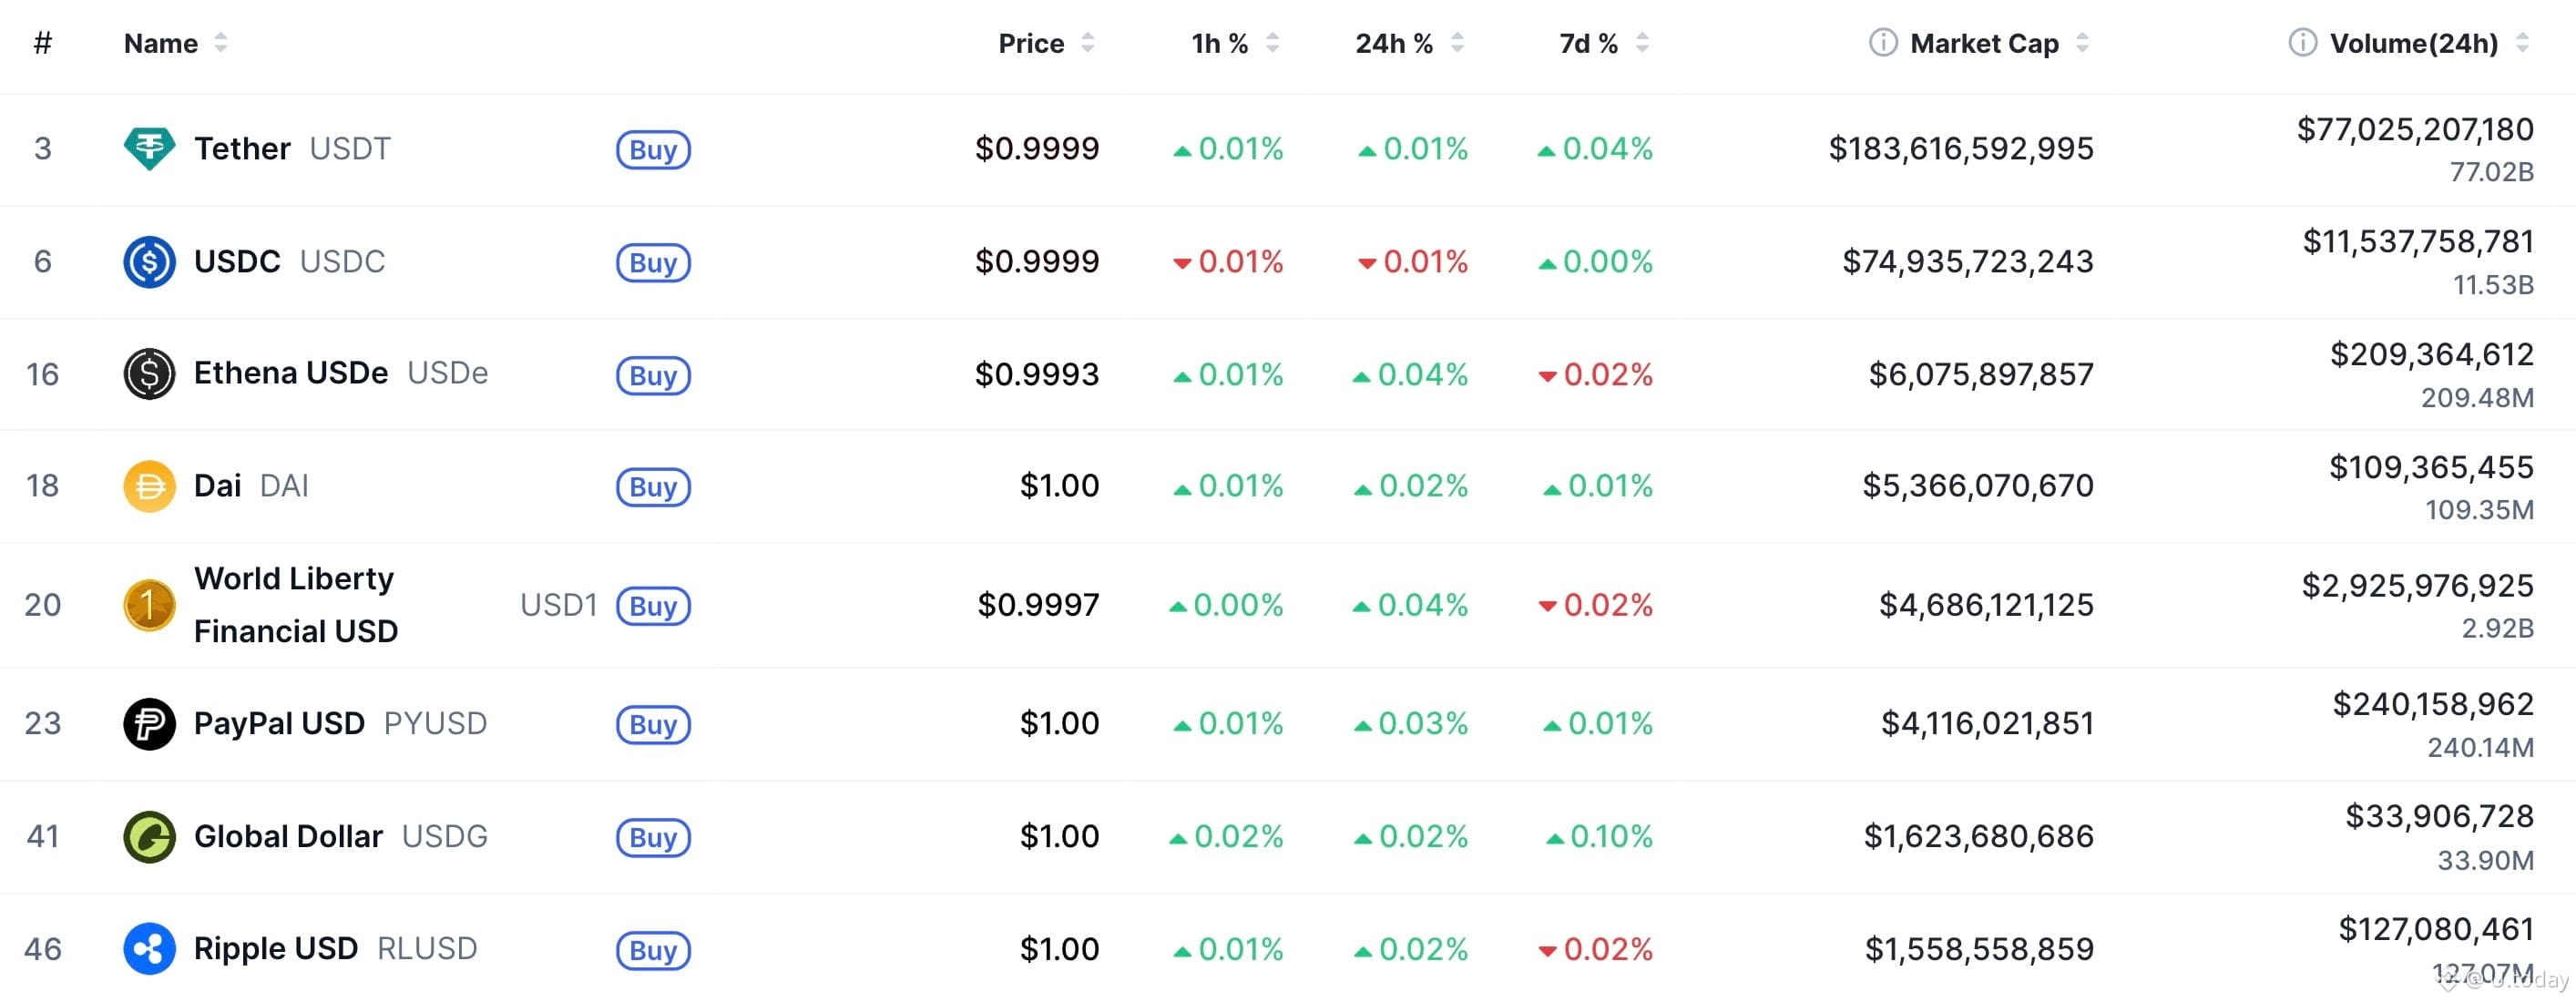This screenshot has height=1002, width=2576.
Task: Click the Buy button for Tether
Action: coord(653,149)
